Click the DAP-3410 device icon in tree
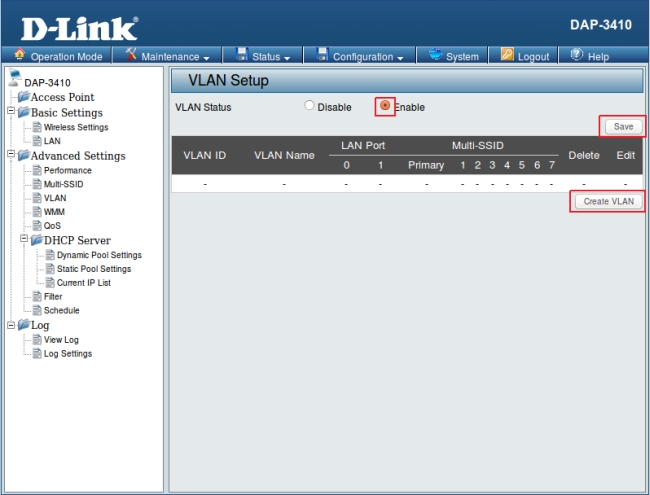This screenshot has height=495, width=650. click(x=12, y=82)
